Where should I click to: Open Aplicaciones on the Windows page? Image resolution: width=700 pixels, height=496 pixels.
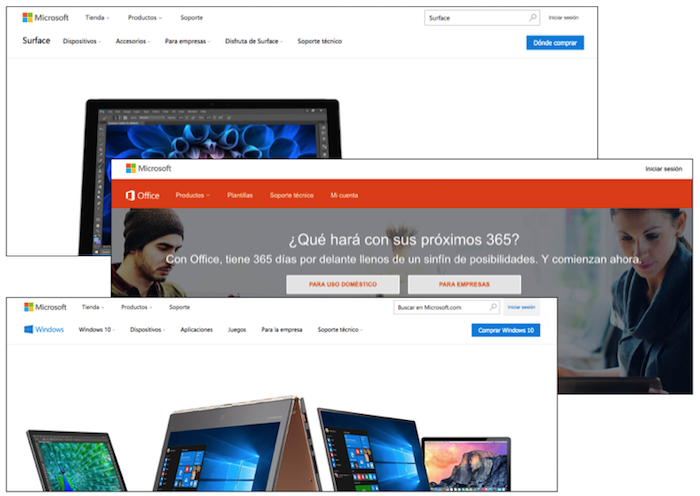pos(196,329)
